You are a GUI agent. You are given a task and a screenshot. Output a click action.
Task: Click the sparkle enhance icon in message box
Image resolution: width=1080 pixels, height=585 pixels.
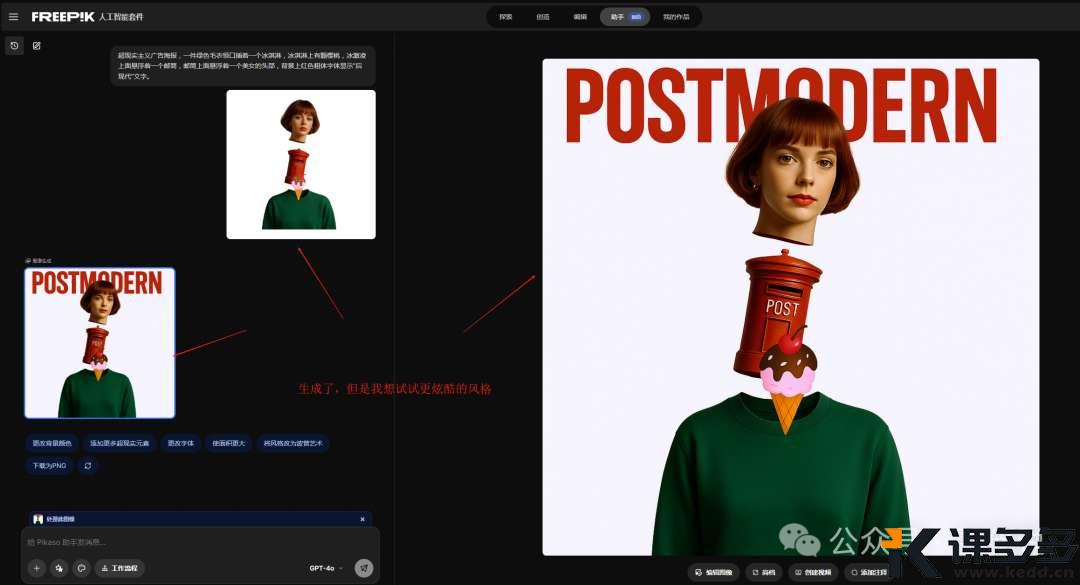59,568
